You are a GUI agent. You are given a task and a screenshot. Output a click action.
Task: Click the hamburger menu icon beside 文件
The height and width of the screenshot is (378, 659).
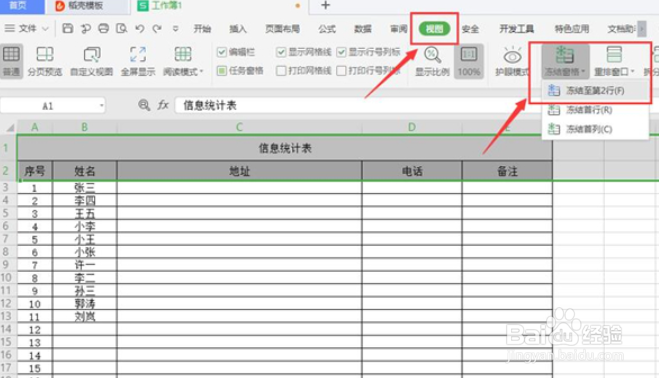coord(9,29)
